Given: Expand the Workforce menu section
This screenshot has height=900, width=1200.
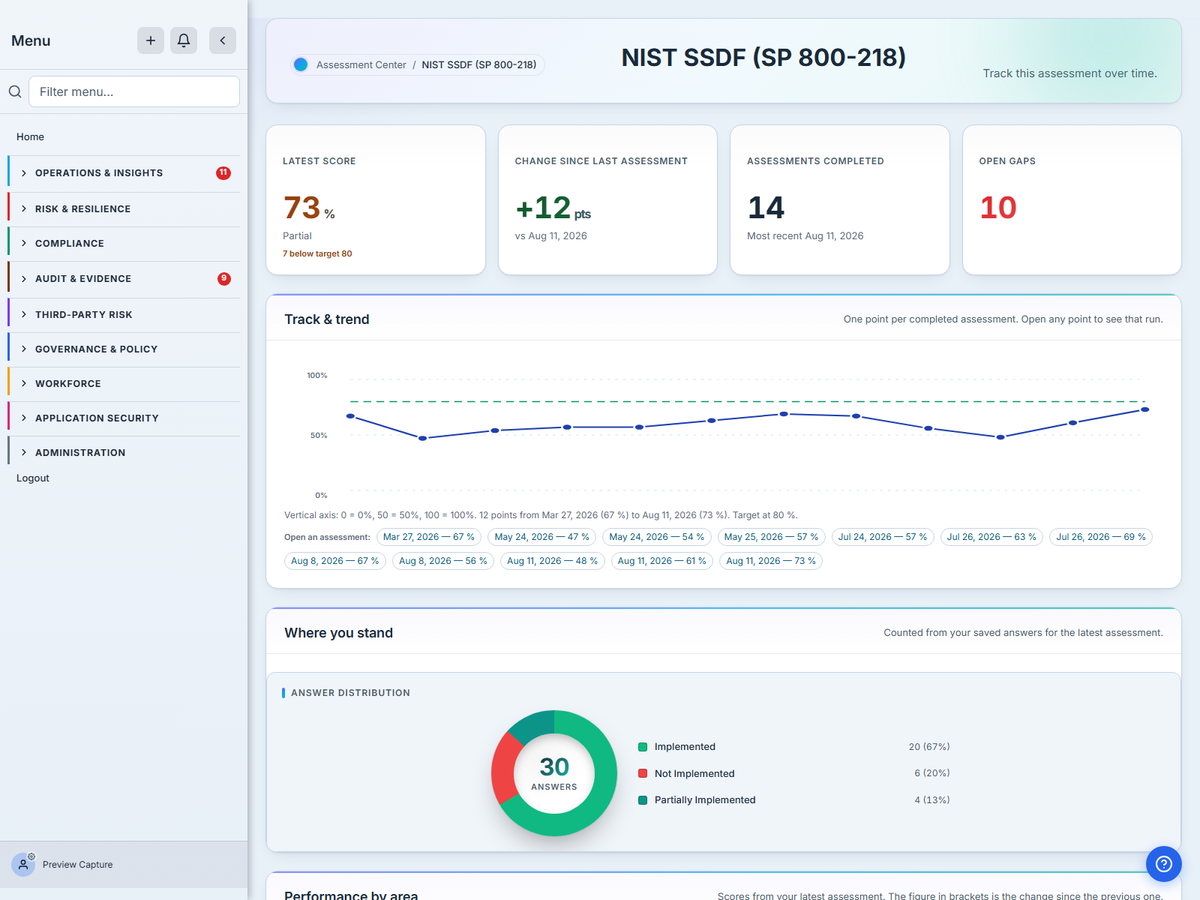Looking at the screenshot, I should [123, 384].
